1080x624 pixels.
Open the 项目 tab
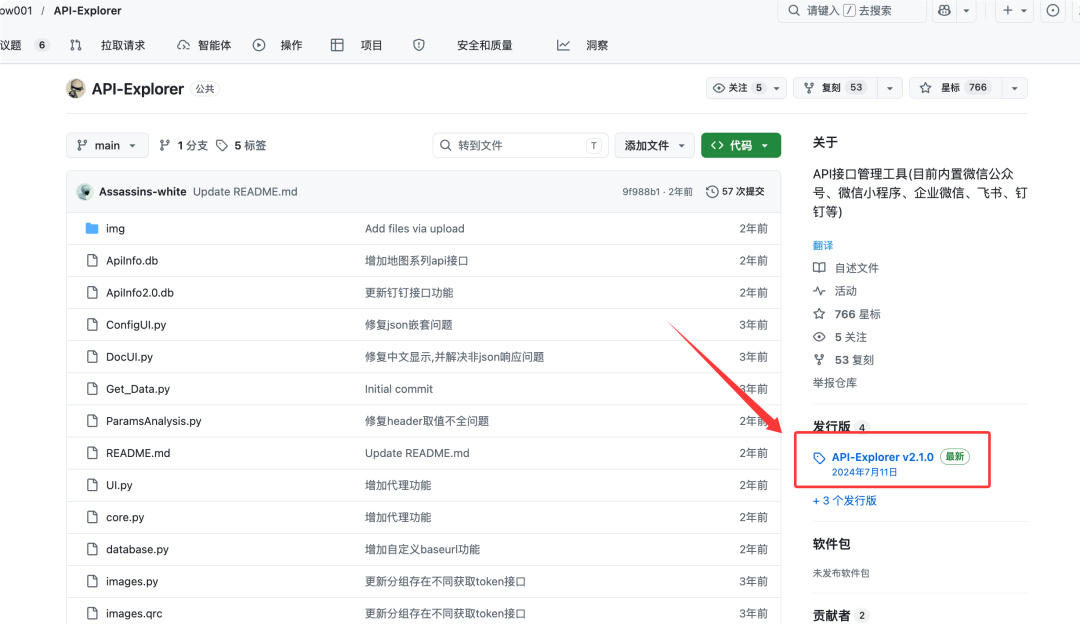click(x=357, y=45)
